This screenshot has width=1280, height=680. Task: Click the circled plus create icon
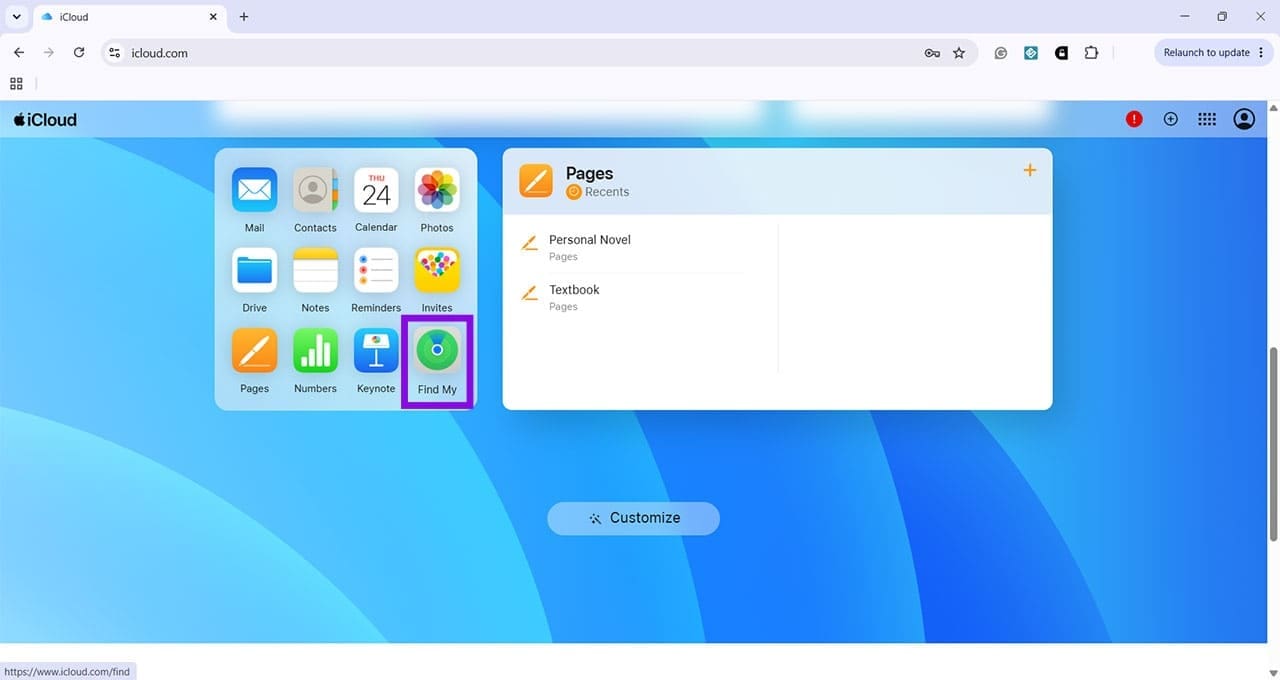click(x=1171, y=119)
